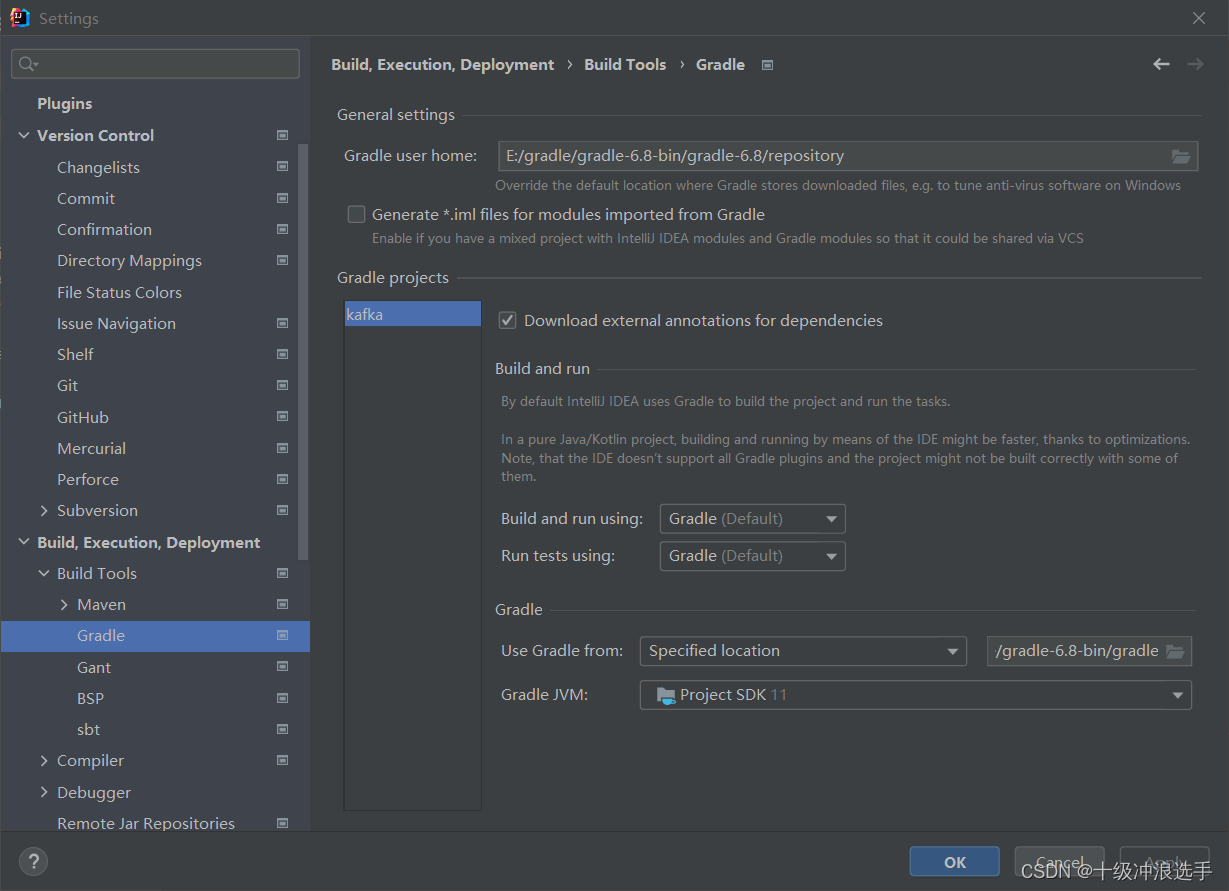
Task: Click project-level icon beside Version Control
Action: 283,135
